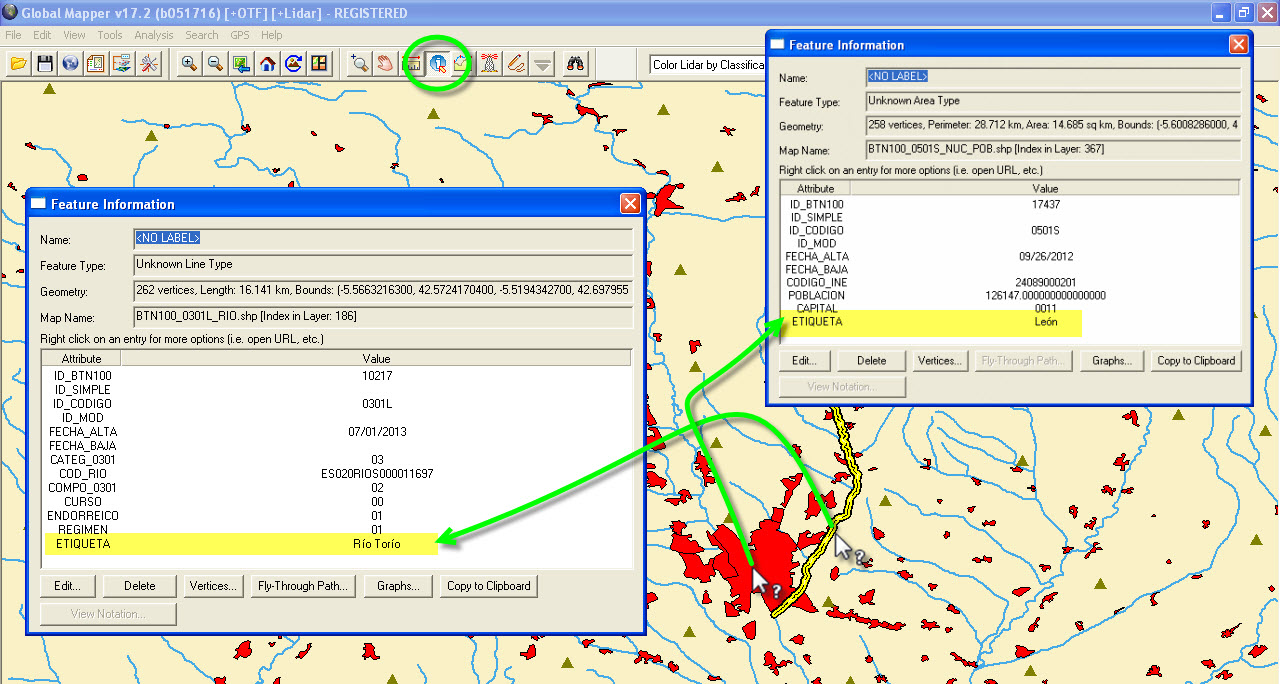This screenshot has height=684, width=1280.
Task: Save the workspace with the disk icon
Action: [46, 62]
